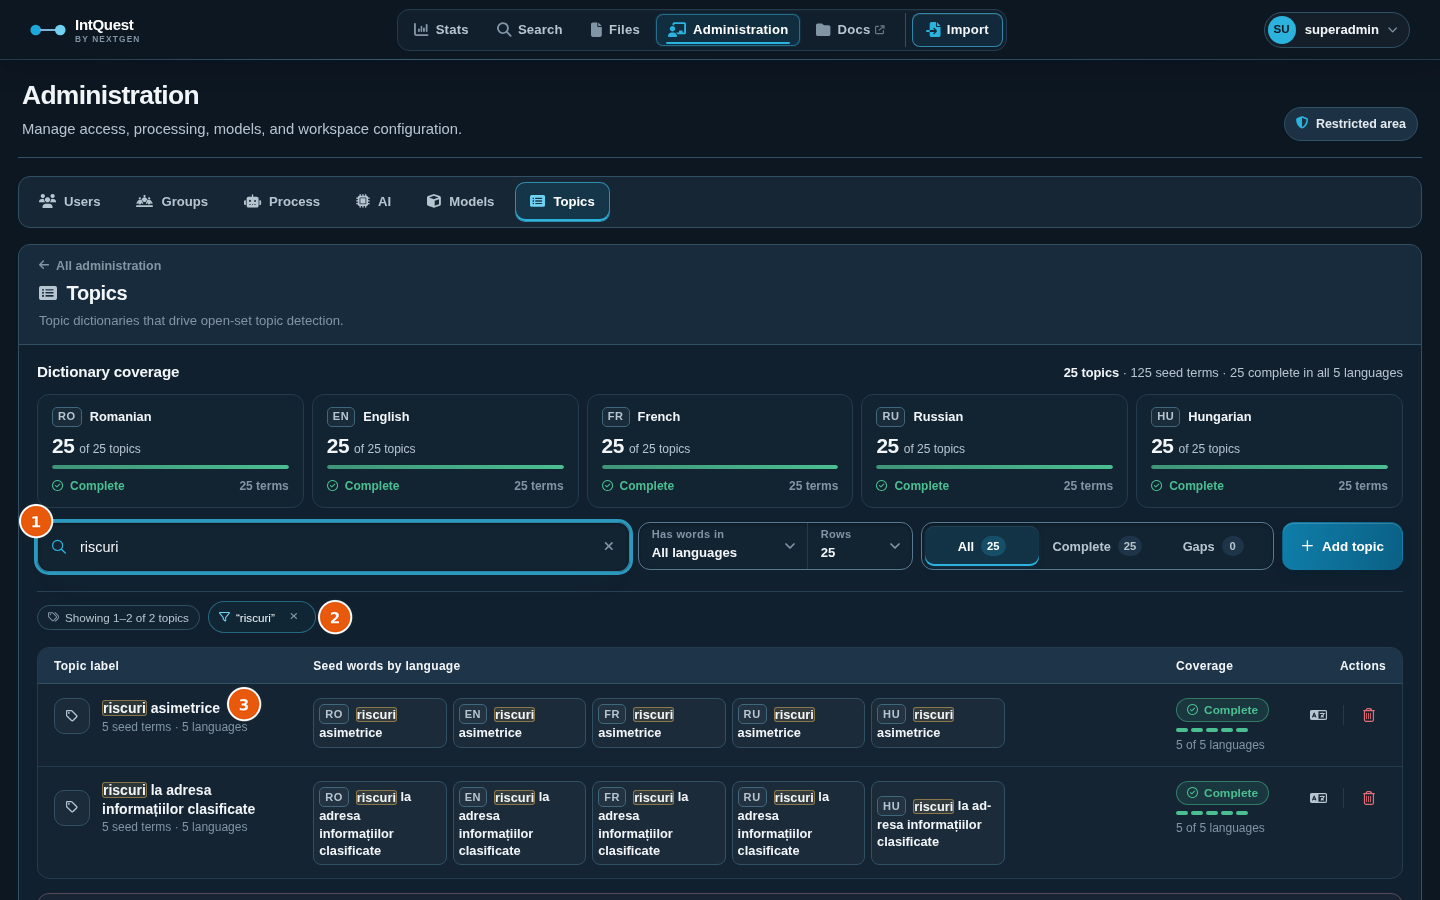Switch to the Process tab
This screenshot has height=900, width=1440.
(282, 202)
